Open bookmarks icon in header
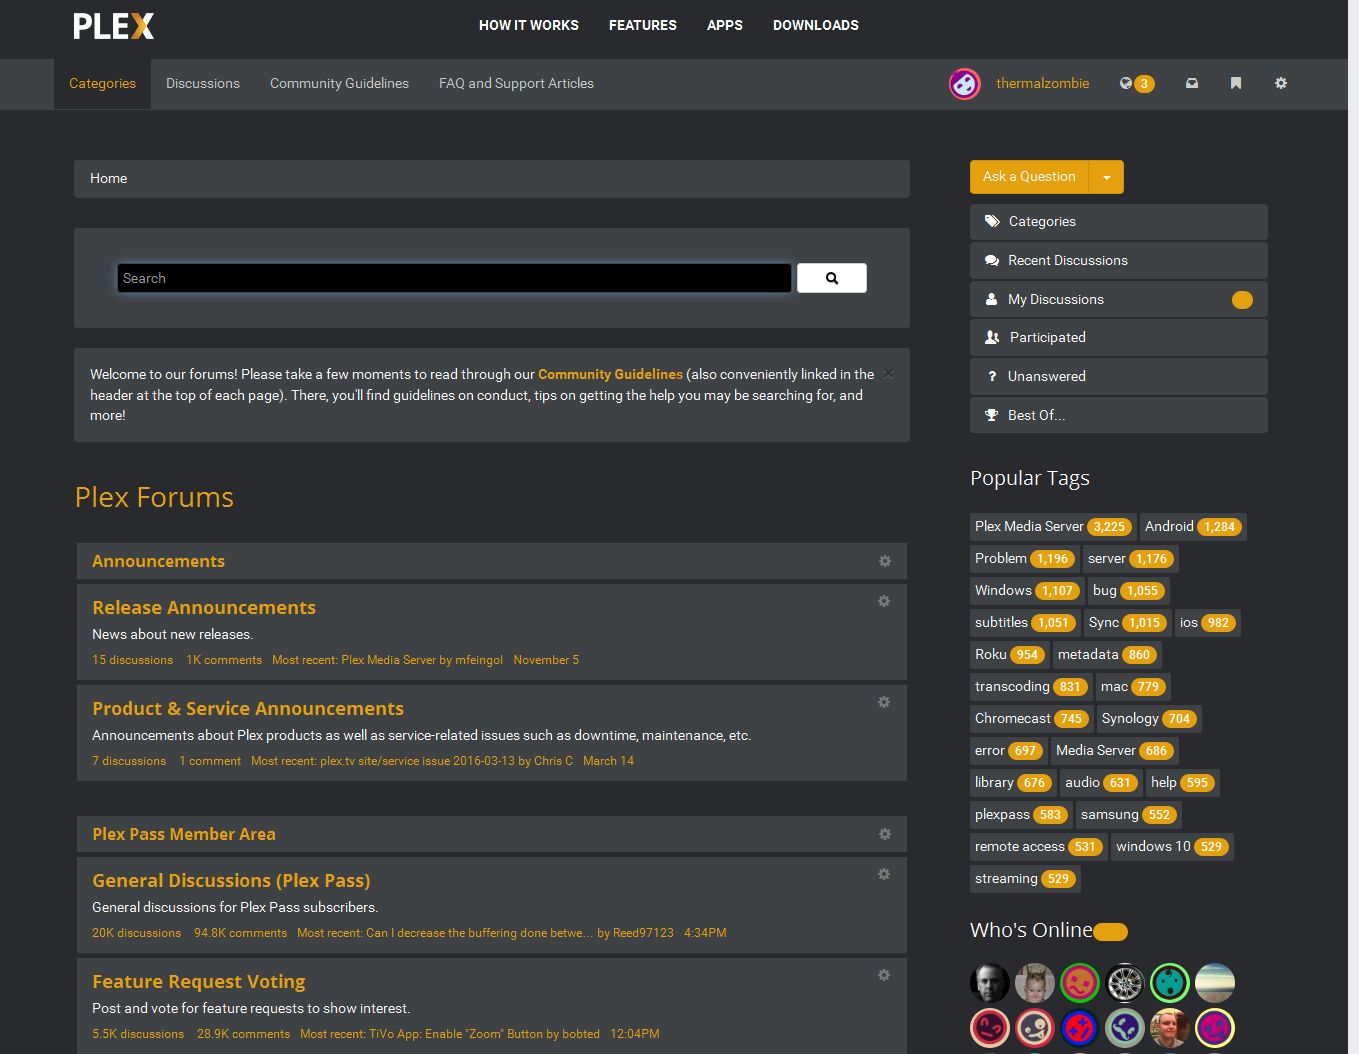This screenshot has height=1054, width=1359. pos(1236,84)
